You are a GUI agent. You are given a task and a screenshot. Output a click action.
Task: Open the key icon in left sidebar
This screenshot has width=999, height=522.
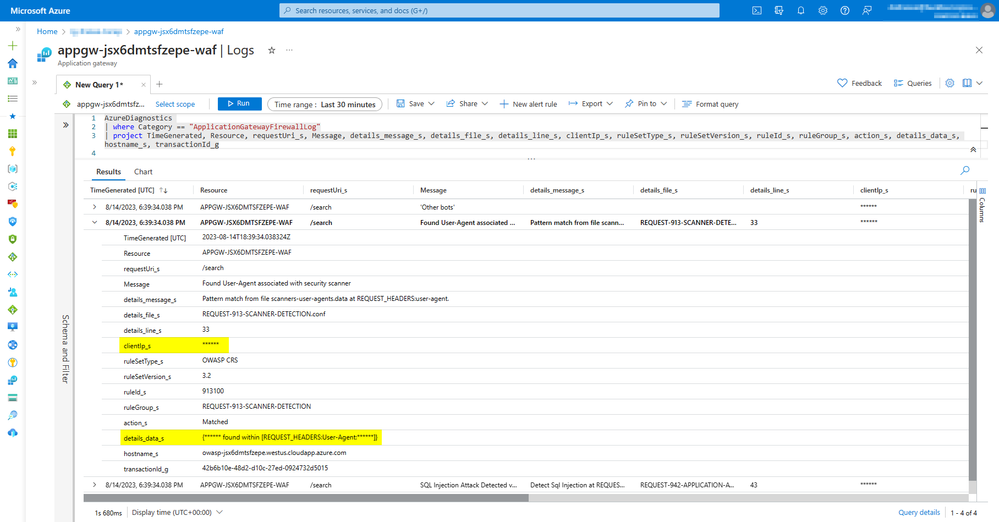point(13,151)
